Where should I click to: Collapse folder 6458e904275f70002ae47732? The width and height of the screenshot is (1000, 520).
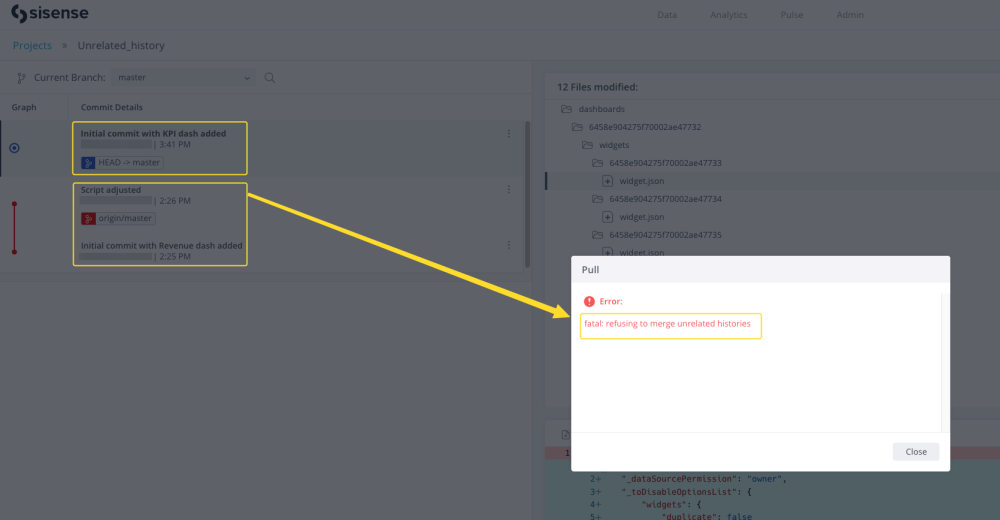(x=577, y=127)
